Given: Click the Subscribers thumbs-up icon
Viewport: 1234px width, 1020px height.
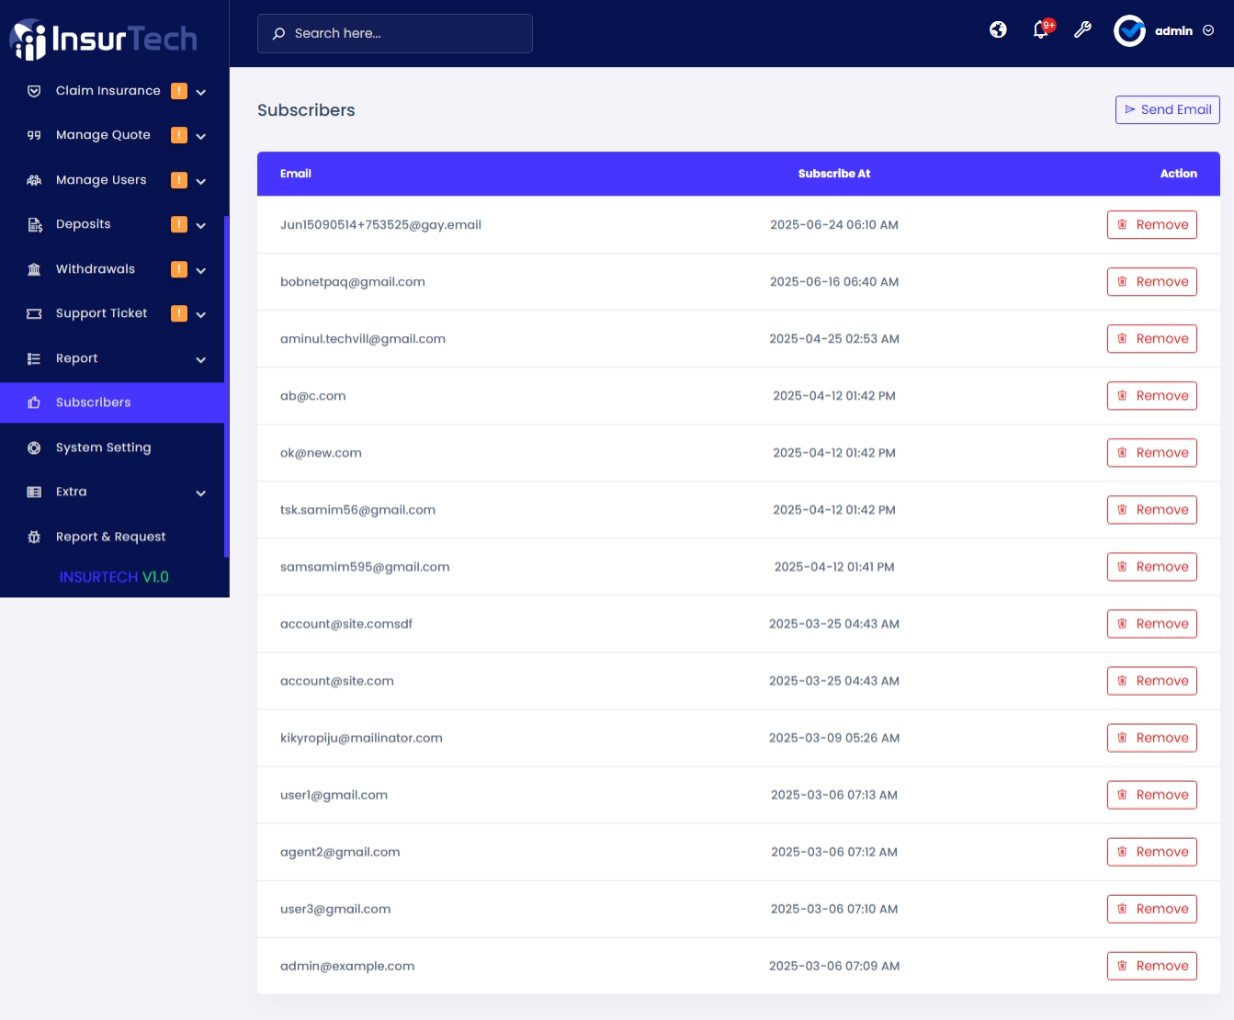Looking at the screenshot, I should pyautogui.click(x=34, y=402).
